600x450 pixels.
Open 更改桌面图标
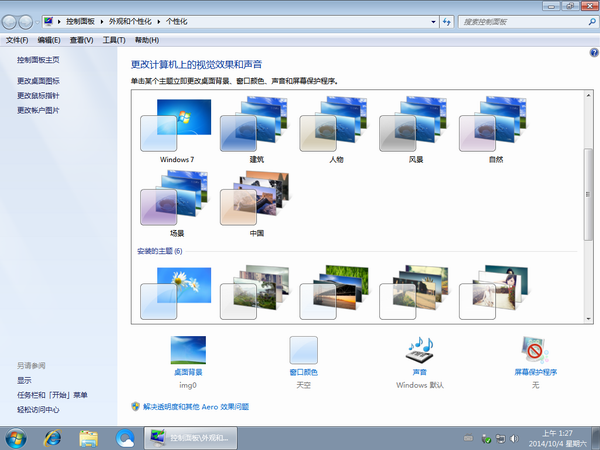[38, 81]
